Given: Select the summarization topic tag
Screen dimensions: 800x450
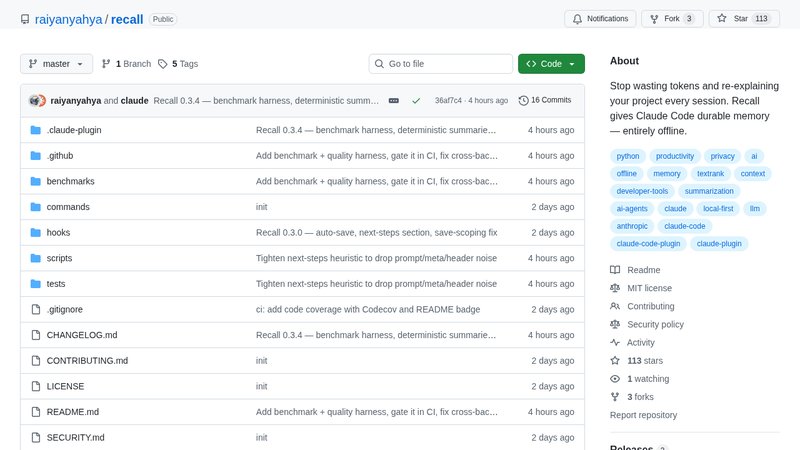Looking at the screenshot, I should click(x=709, y=191).
